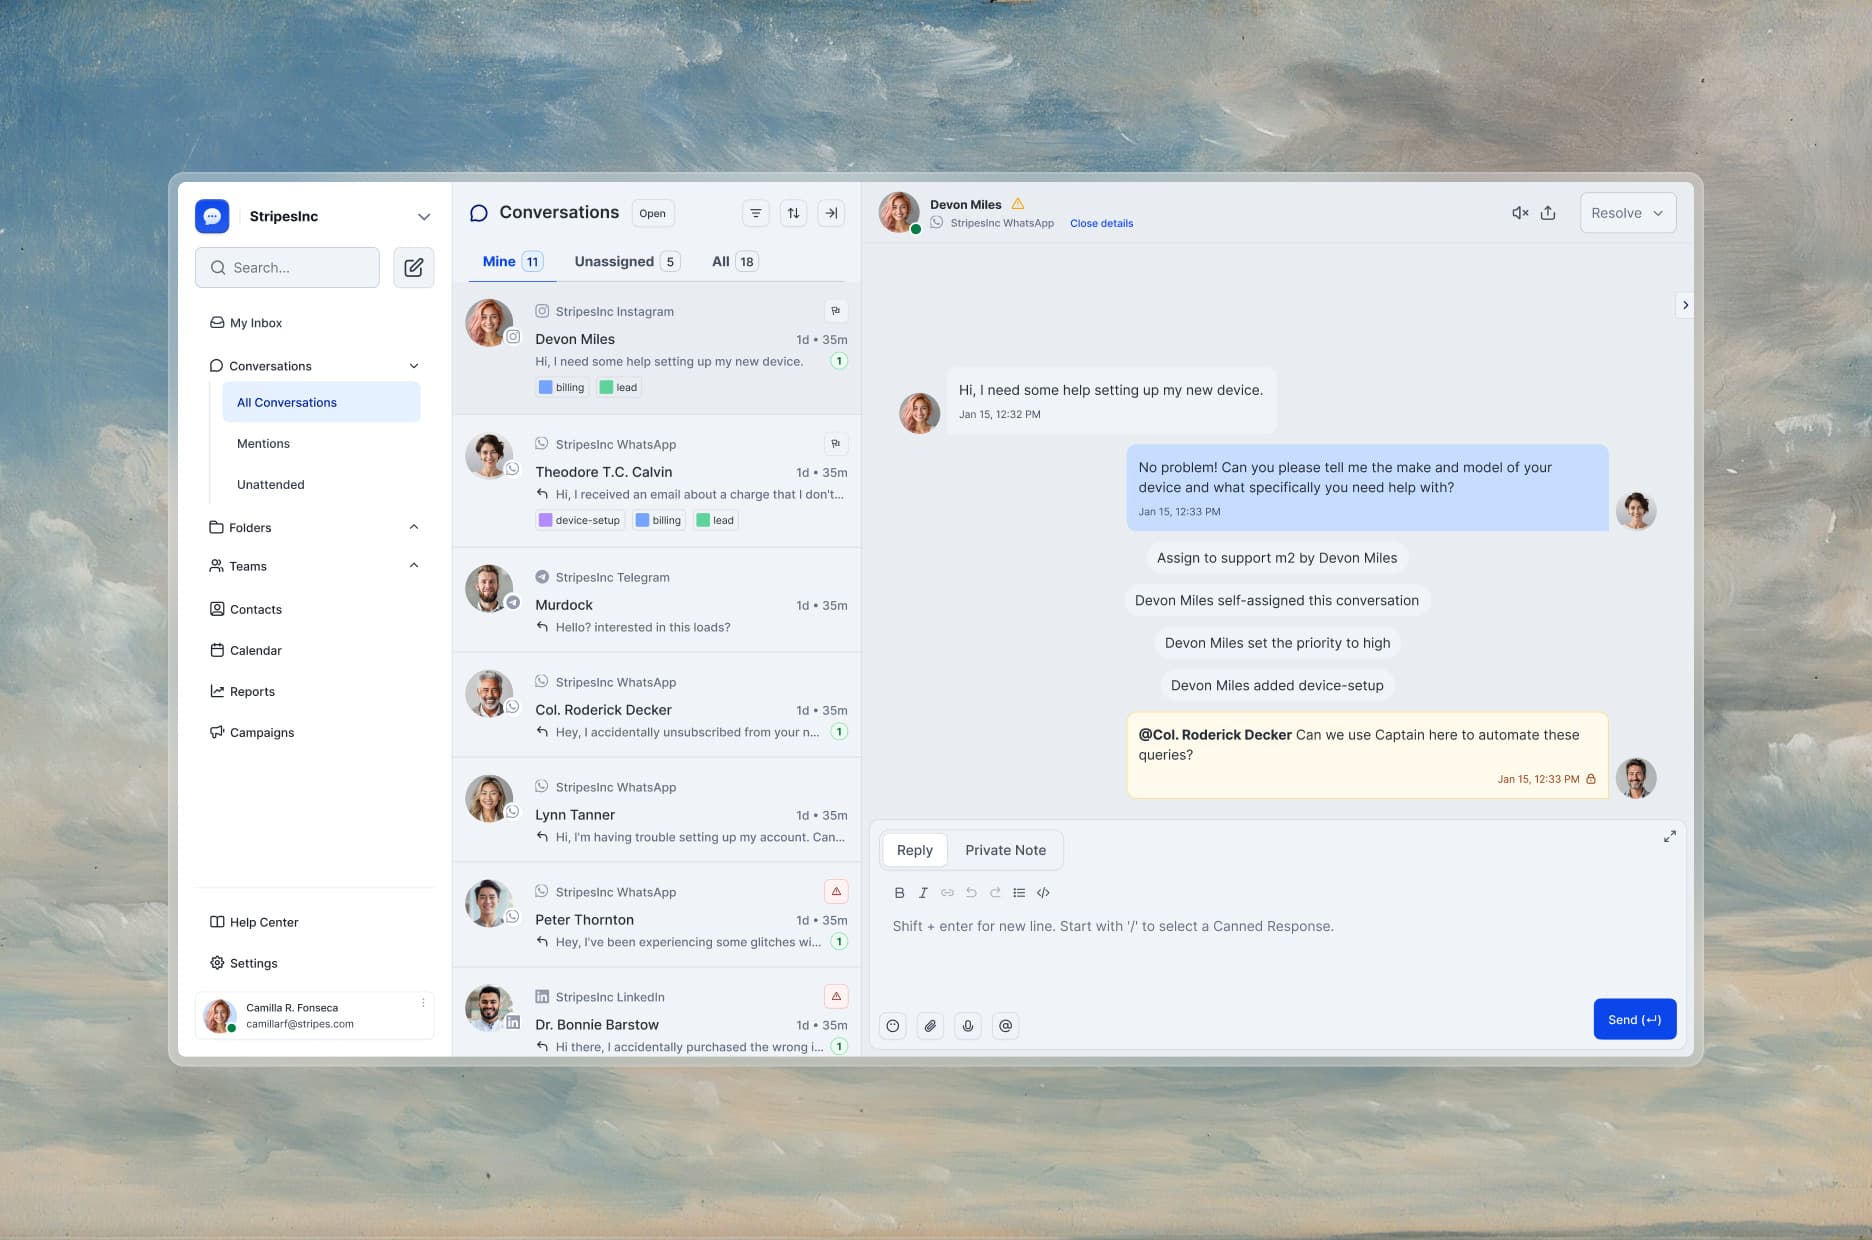
Task: Expand the reply editor with the arrows icon
Action: 1669,836
